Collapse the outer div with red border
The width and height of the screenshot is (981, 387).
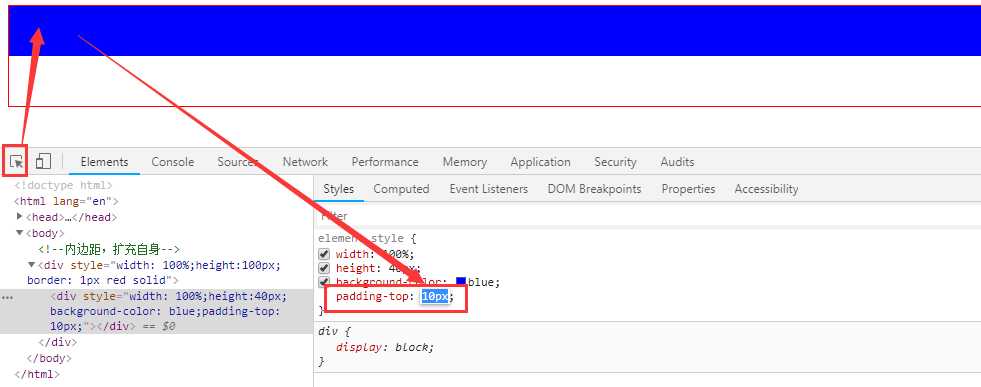point(32,264)
